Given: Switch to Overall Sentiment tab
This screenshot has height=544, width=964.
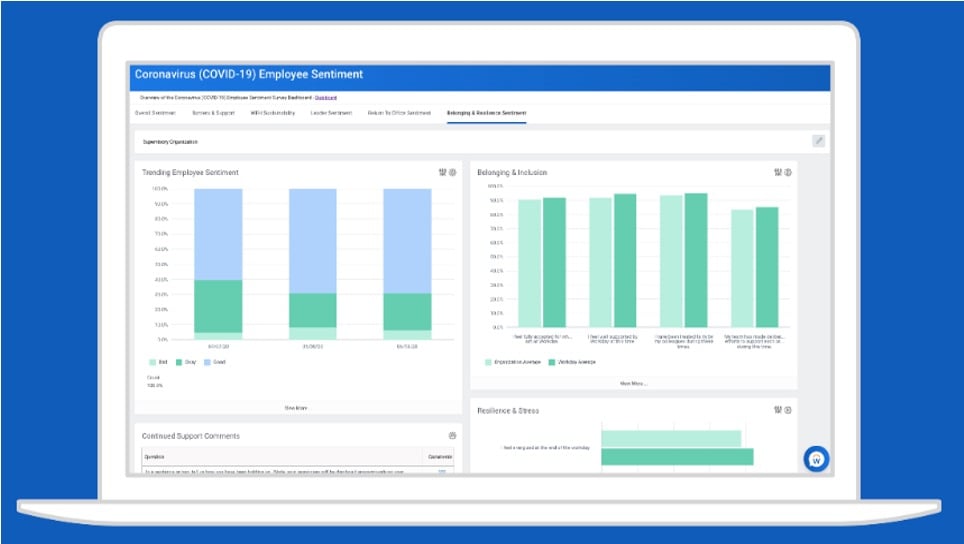Looking at the screenshot, I should 155,113.
